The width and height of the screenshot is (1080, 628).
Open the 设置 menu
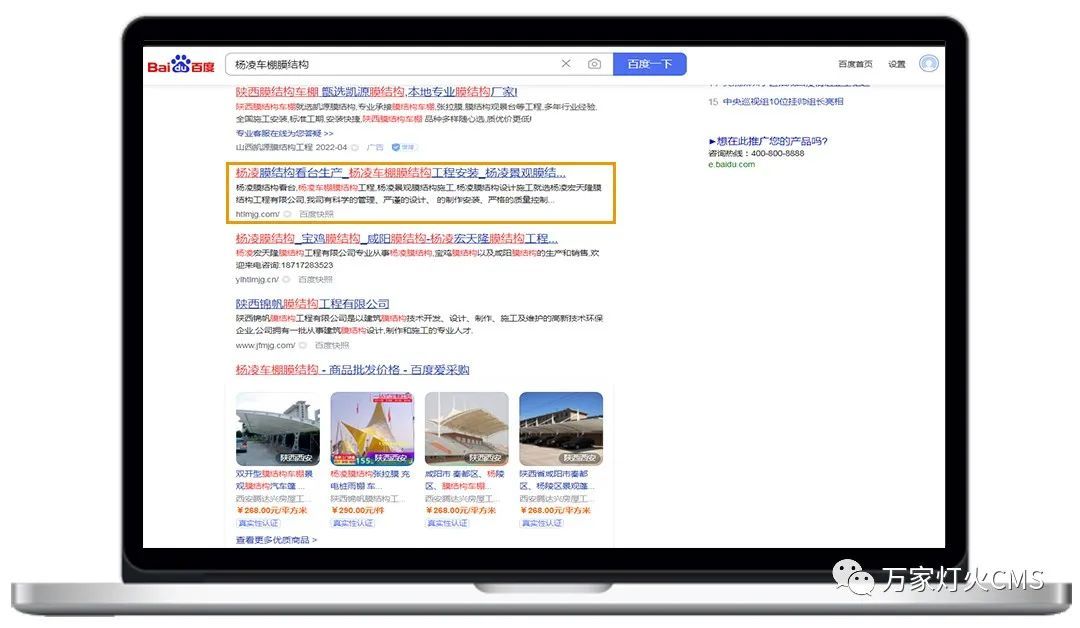point(897,64)
